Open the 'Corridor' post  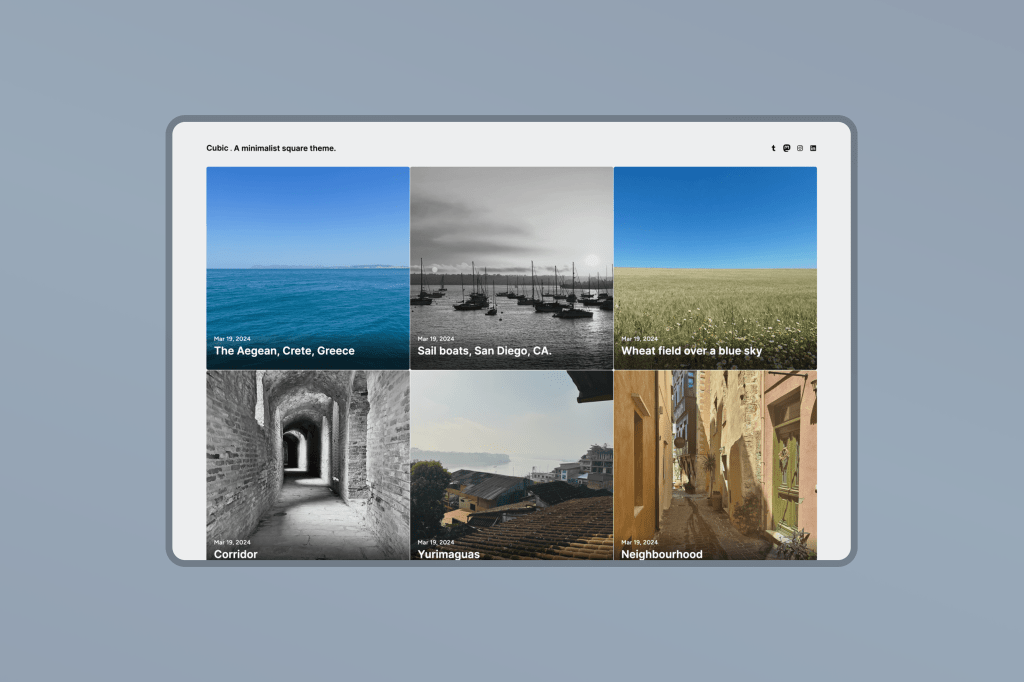[x=235, y=553]
